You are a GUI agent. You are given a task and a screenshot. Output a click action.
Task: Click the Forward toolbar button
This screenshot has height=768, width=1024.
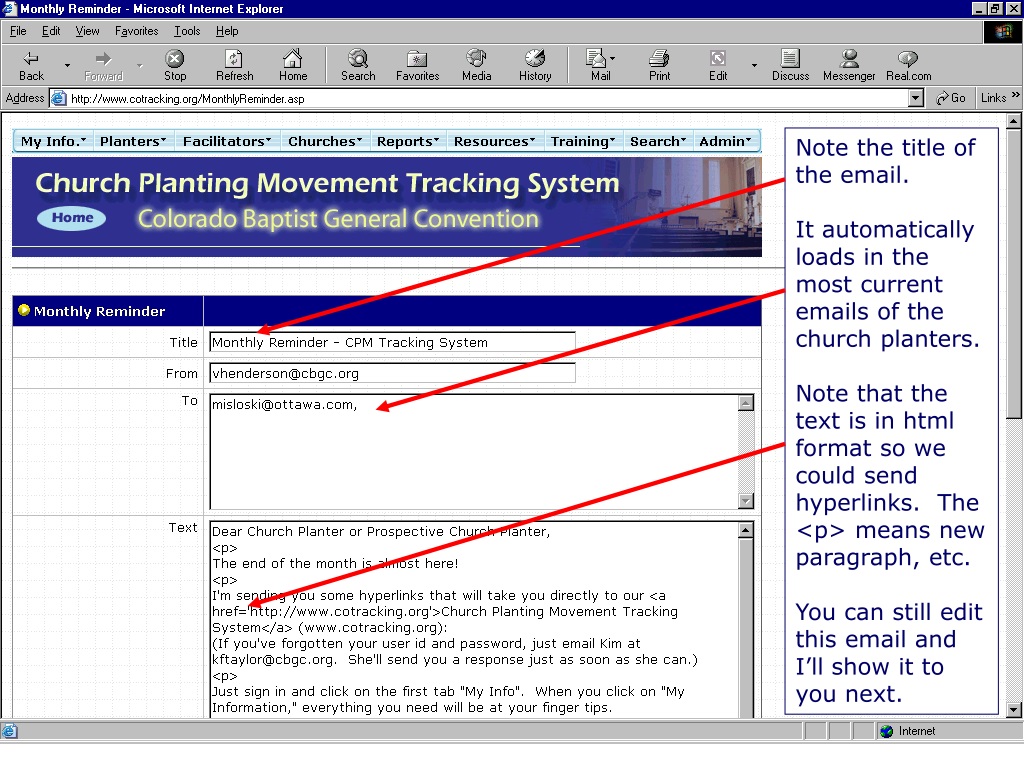[x=103, y=65]
